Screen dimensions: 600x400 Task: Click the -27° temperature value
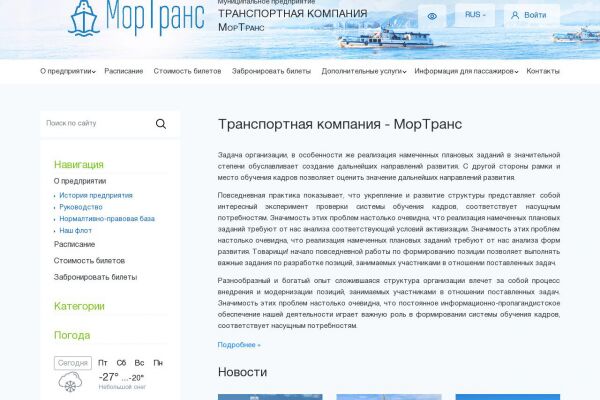click(x=109, y=377)
